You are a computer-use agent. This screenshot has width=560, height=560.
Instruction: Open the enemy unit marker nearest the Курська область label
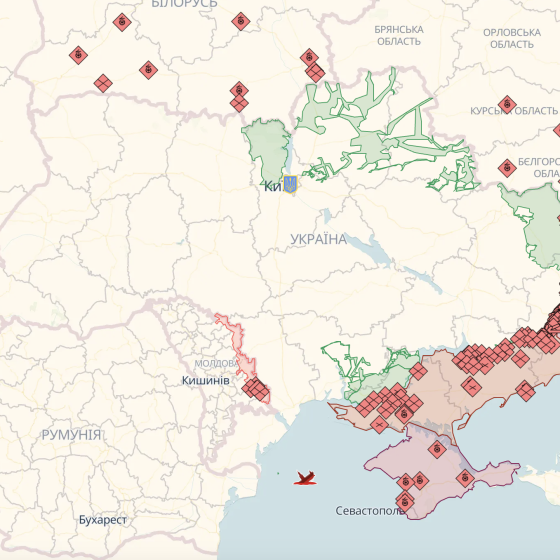pyautogui.click(x=507, y=105)
